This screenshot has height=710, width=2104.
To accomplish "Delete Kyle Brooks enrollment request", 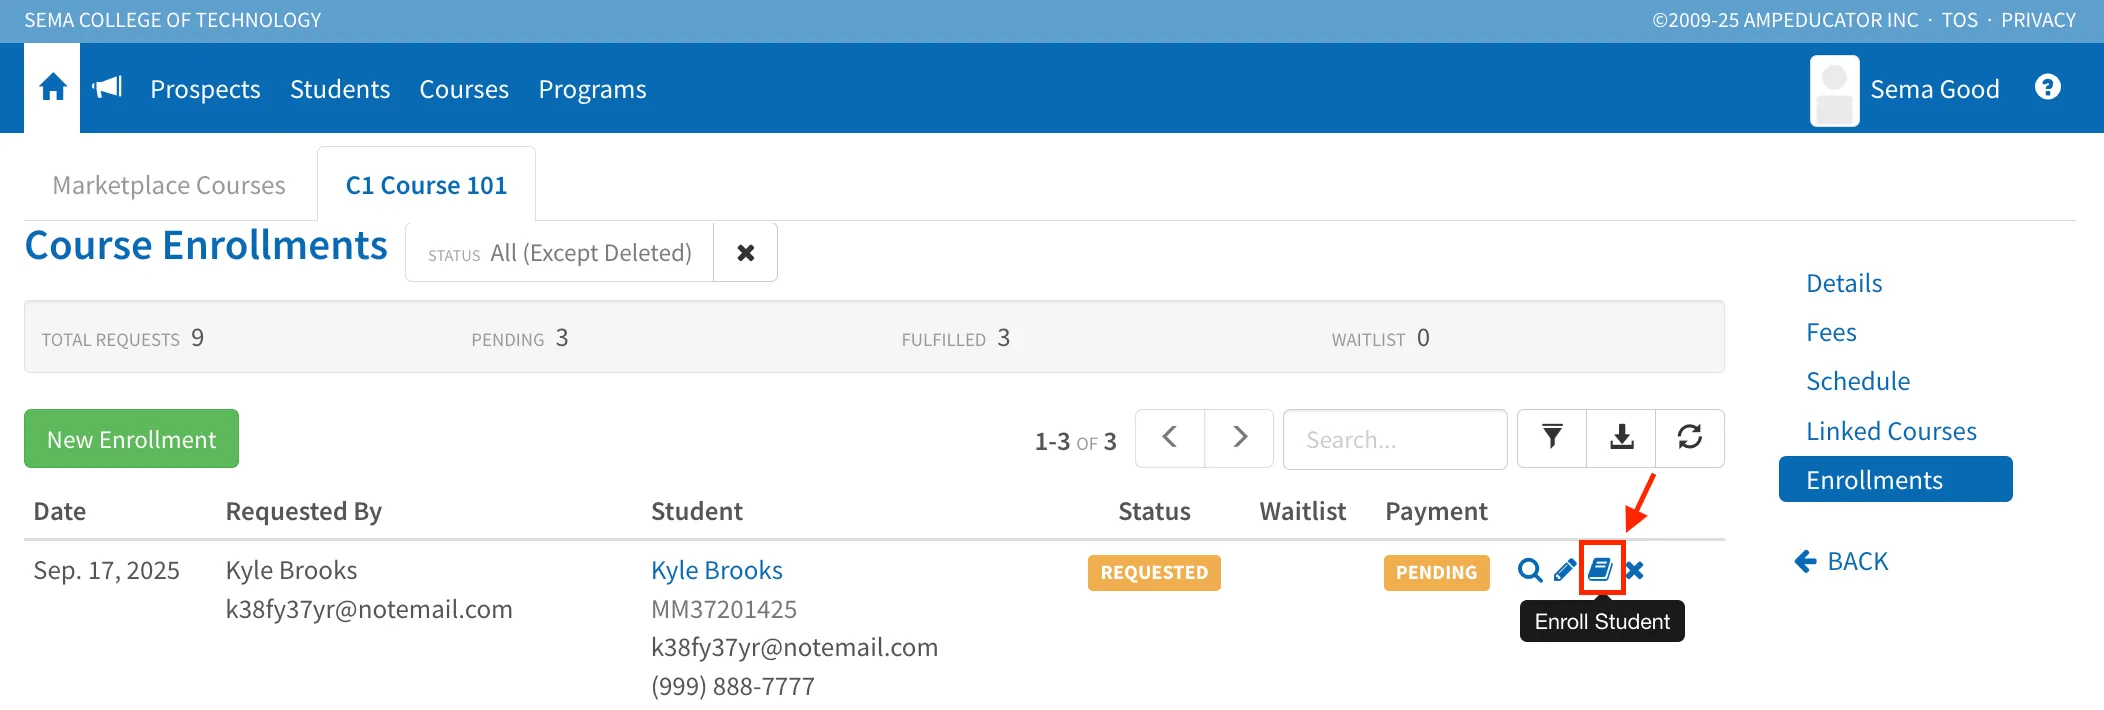I will (x=1635, y=570).
